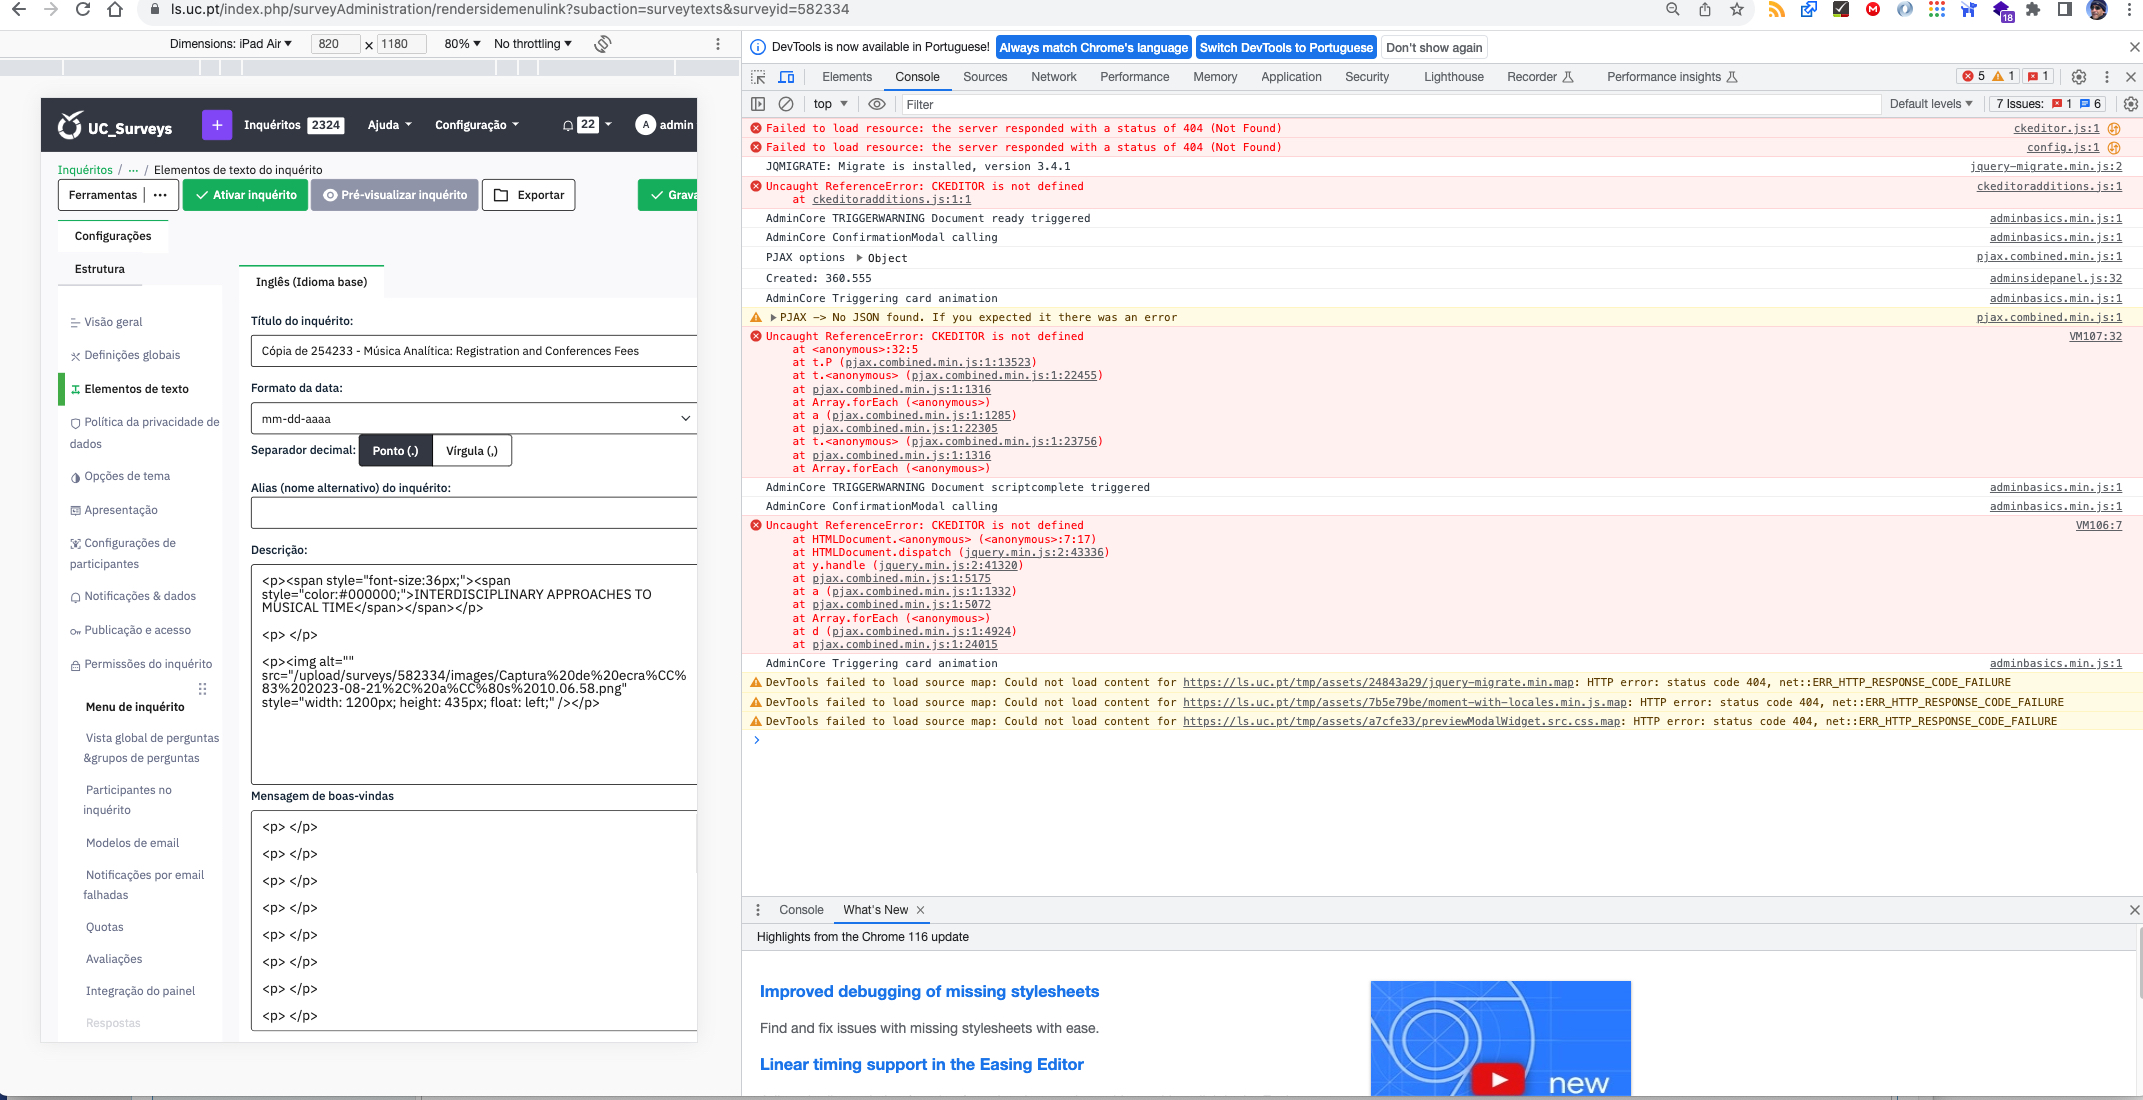Screen dimensions: 2143x1100
Task: Open the Formato da data dropdown
Action: tap(473, 419)
